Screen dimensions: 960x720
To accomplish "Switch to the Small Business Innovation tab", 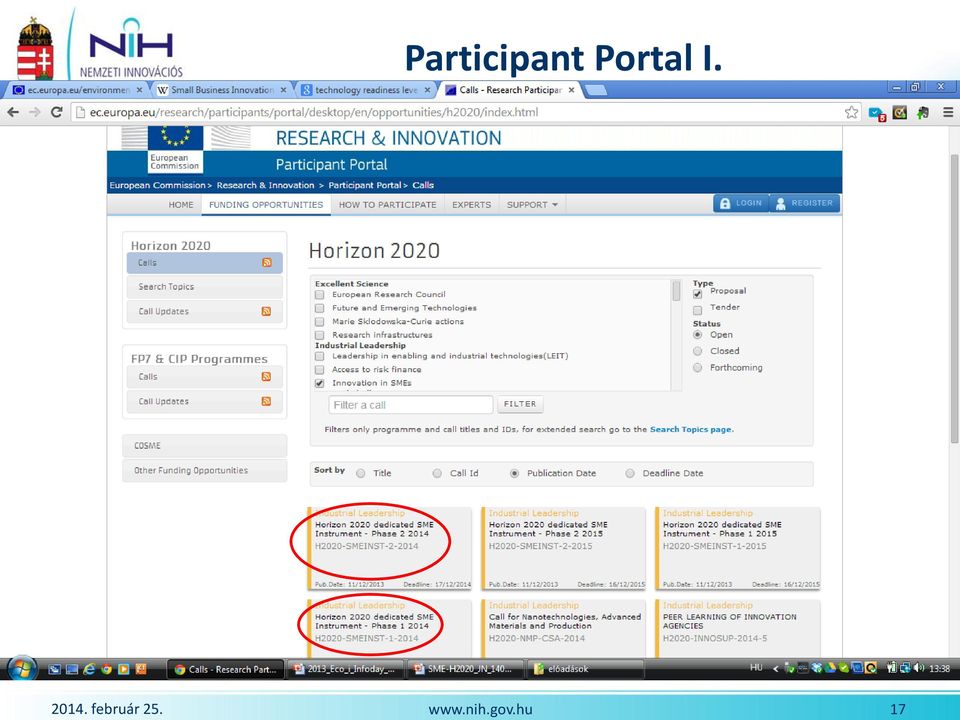I will tap(222, 90).
